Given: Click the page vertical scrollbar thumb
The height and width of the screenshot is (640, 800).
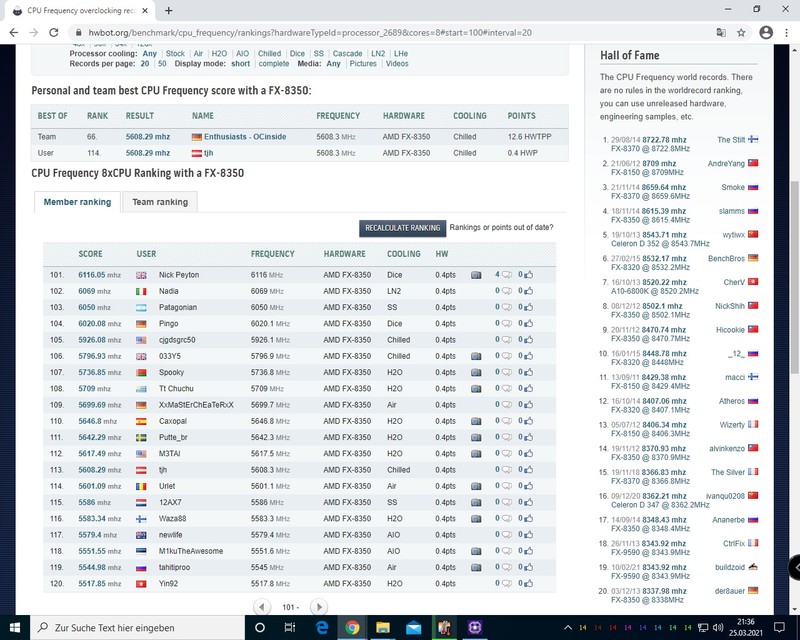Looking at the screenshot, I should tap(794, 278).
